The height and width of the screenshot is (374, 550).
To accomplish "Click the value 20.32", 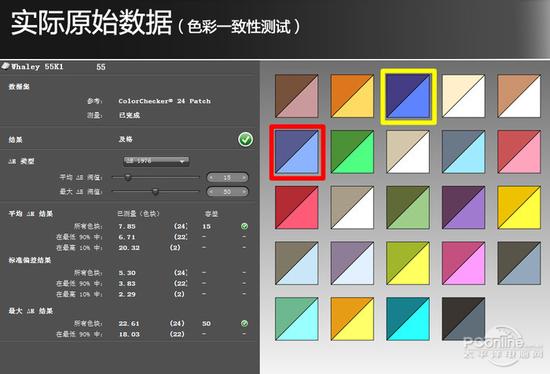I will 129,248.
